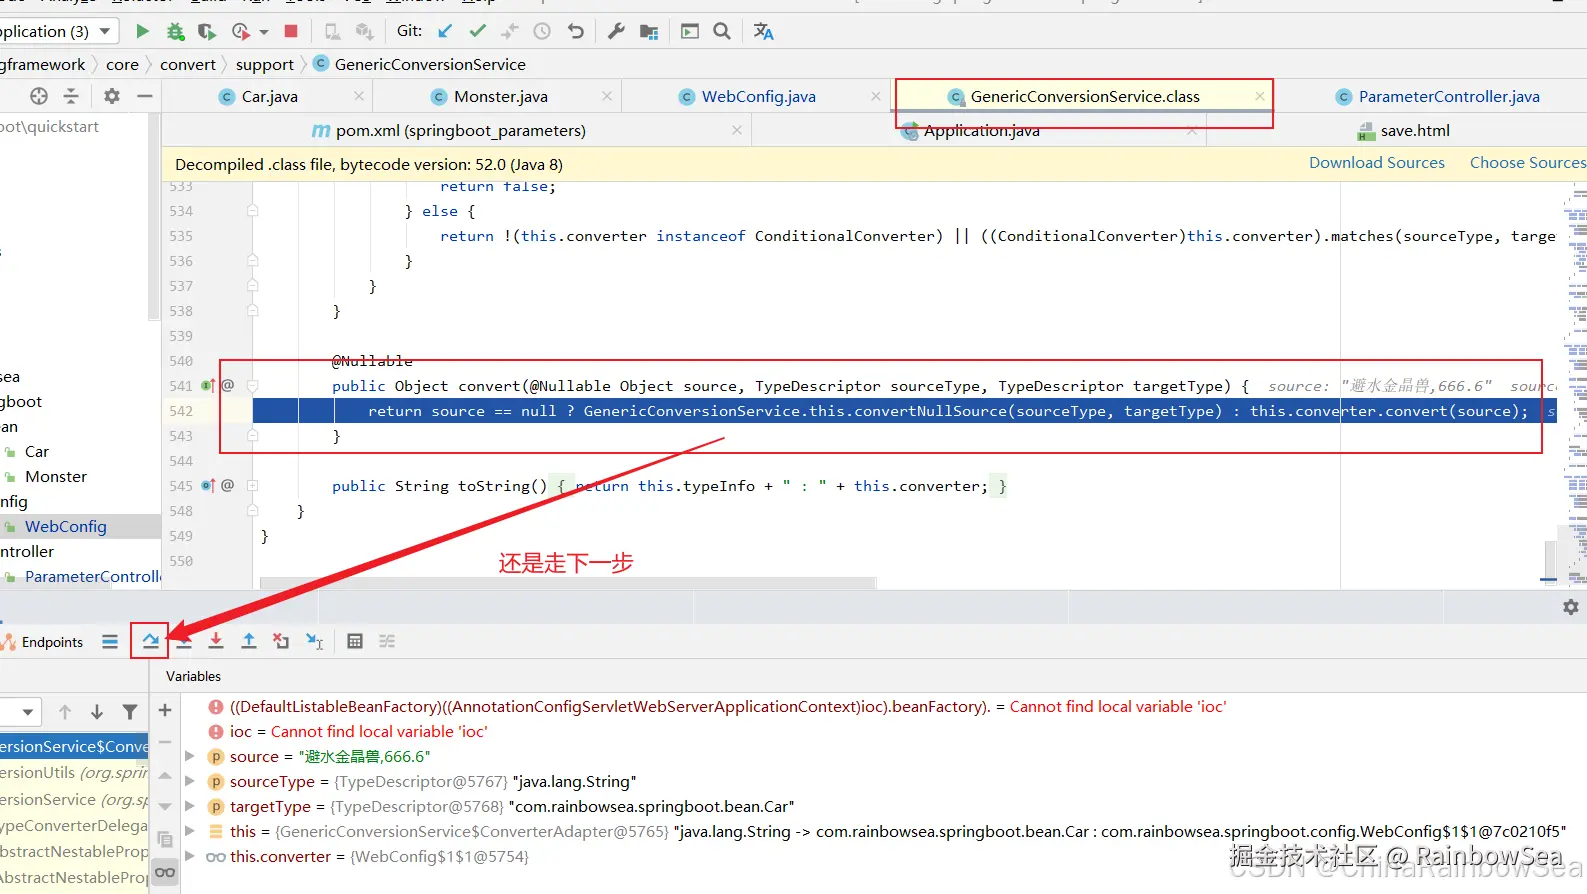Commit changes with the Git checkmark icon

(478, 31)
